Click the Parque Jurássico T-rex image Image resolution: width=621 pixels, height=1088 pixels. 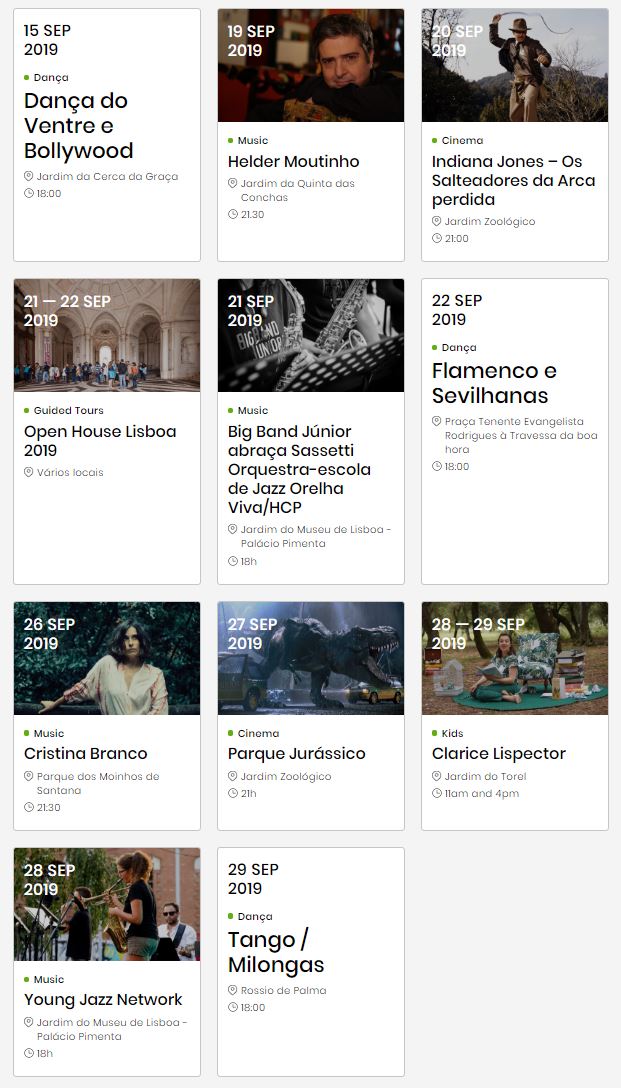[311, 658]
